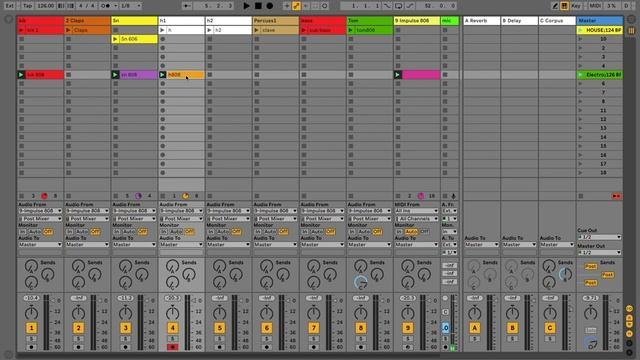Click the master Solo/Cue headphone button
The width and height of the screenshot is (640, 360).
click(591, 330)
